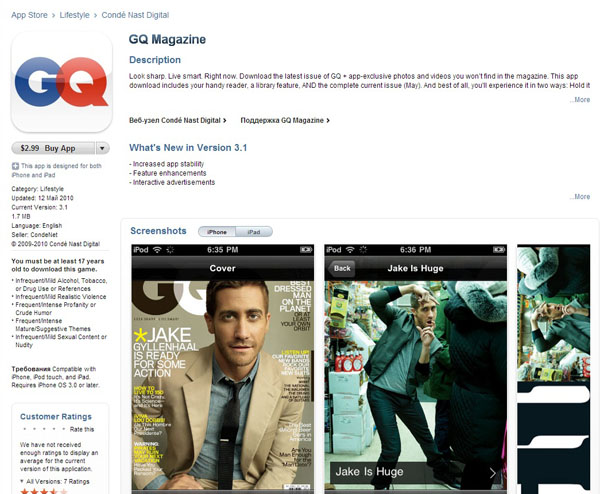
Task: Switch screenshots to iPad tab
Action: [254, 232]
